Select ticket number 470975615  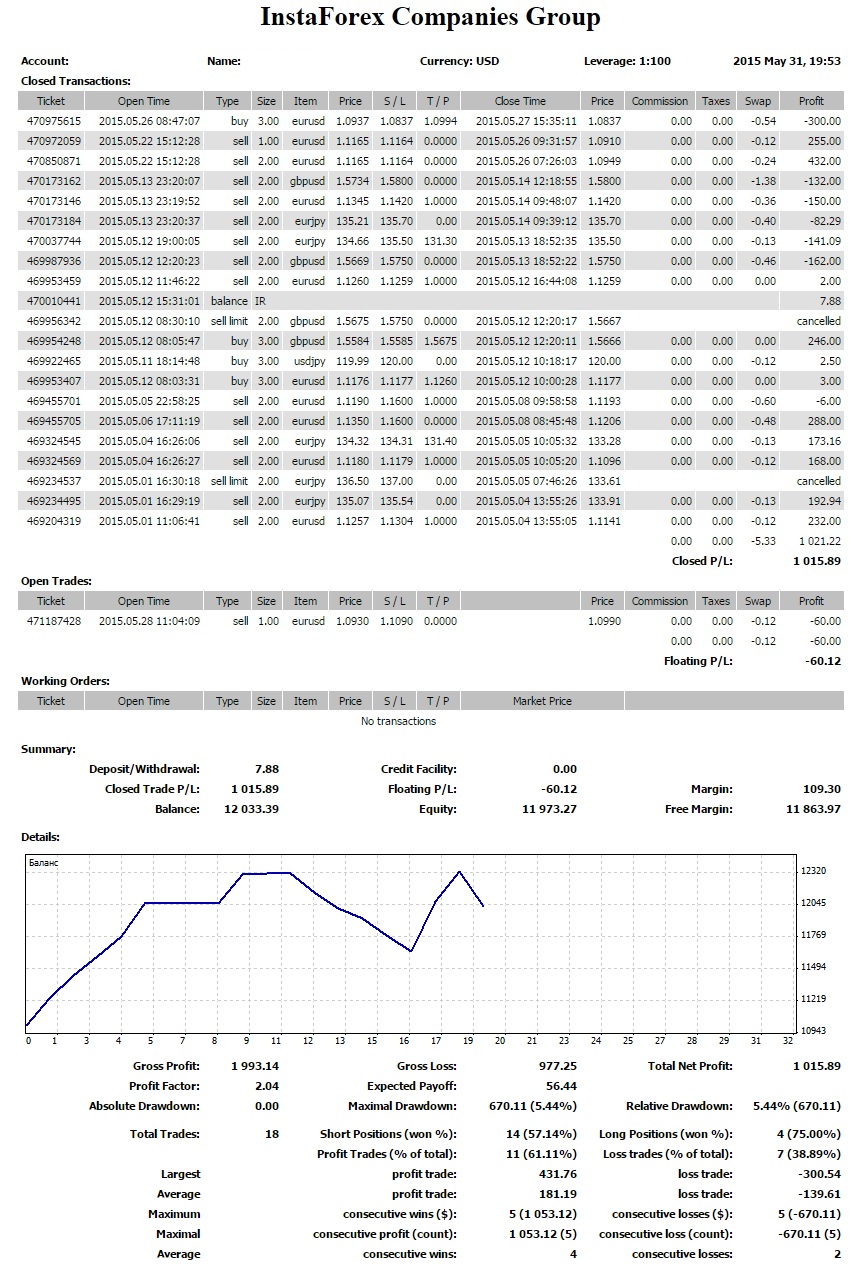[x=54, y=121]
